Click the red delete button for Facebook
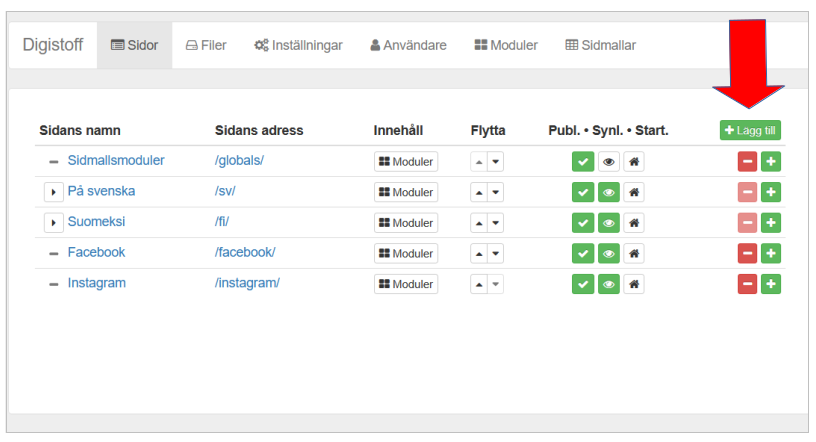 746,254
